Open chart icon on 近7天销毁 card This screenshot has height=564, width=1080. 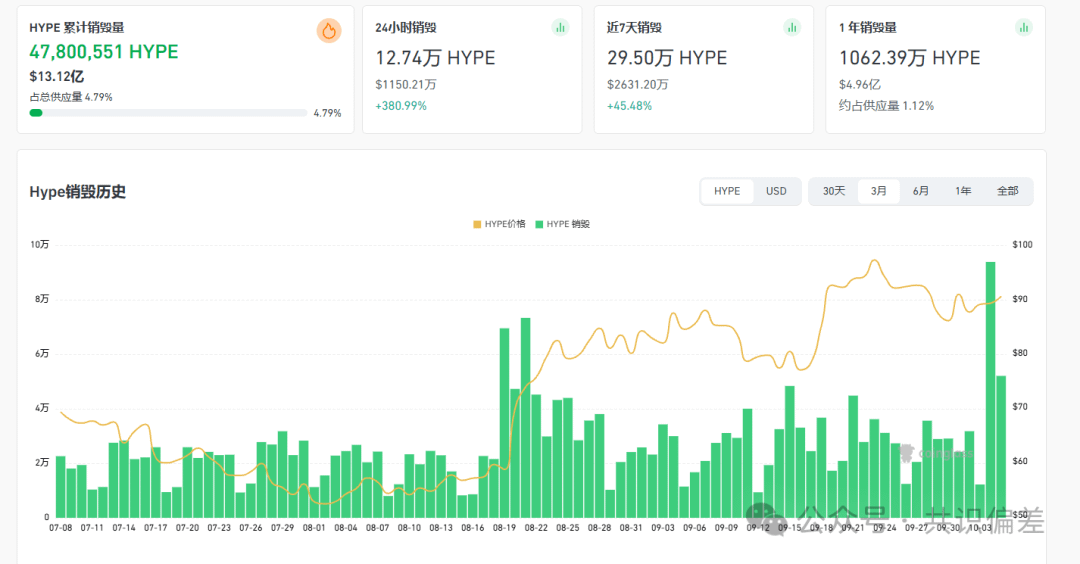pos(792,28)
